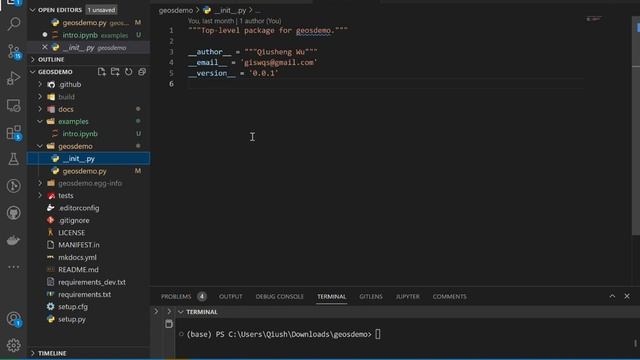
Task: Switch to the GITLENS tab
Action: 371,296
